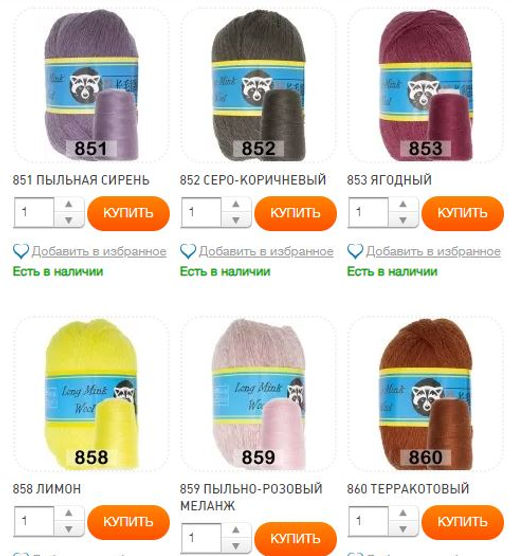Image resolution: width=512 pixels, height=556 pixels.
Task: Increase quantity arrow for 853 Ягодный
Action: 403,204
